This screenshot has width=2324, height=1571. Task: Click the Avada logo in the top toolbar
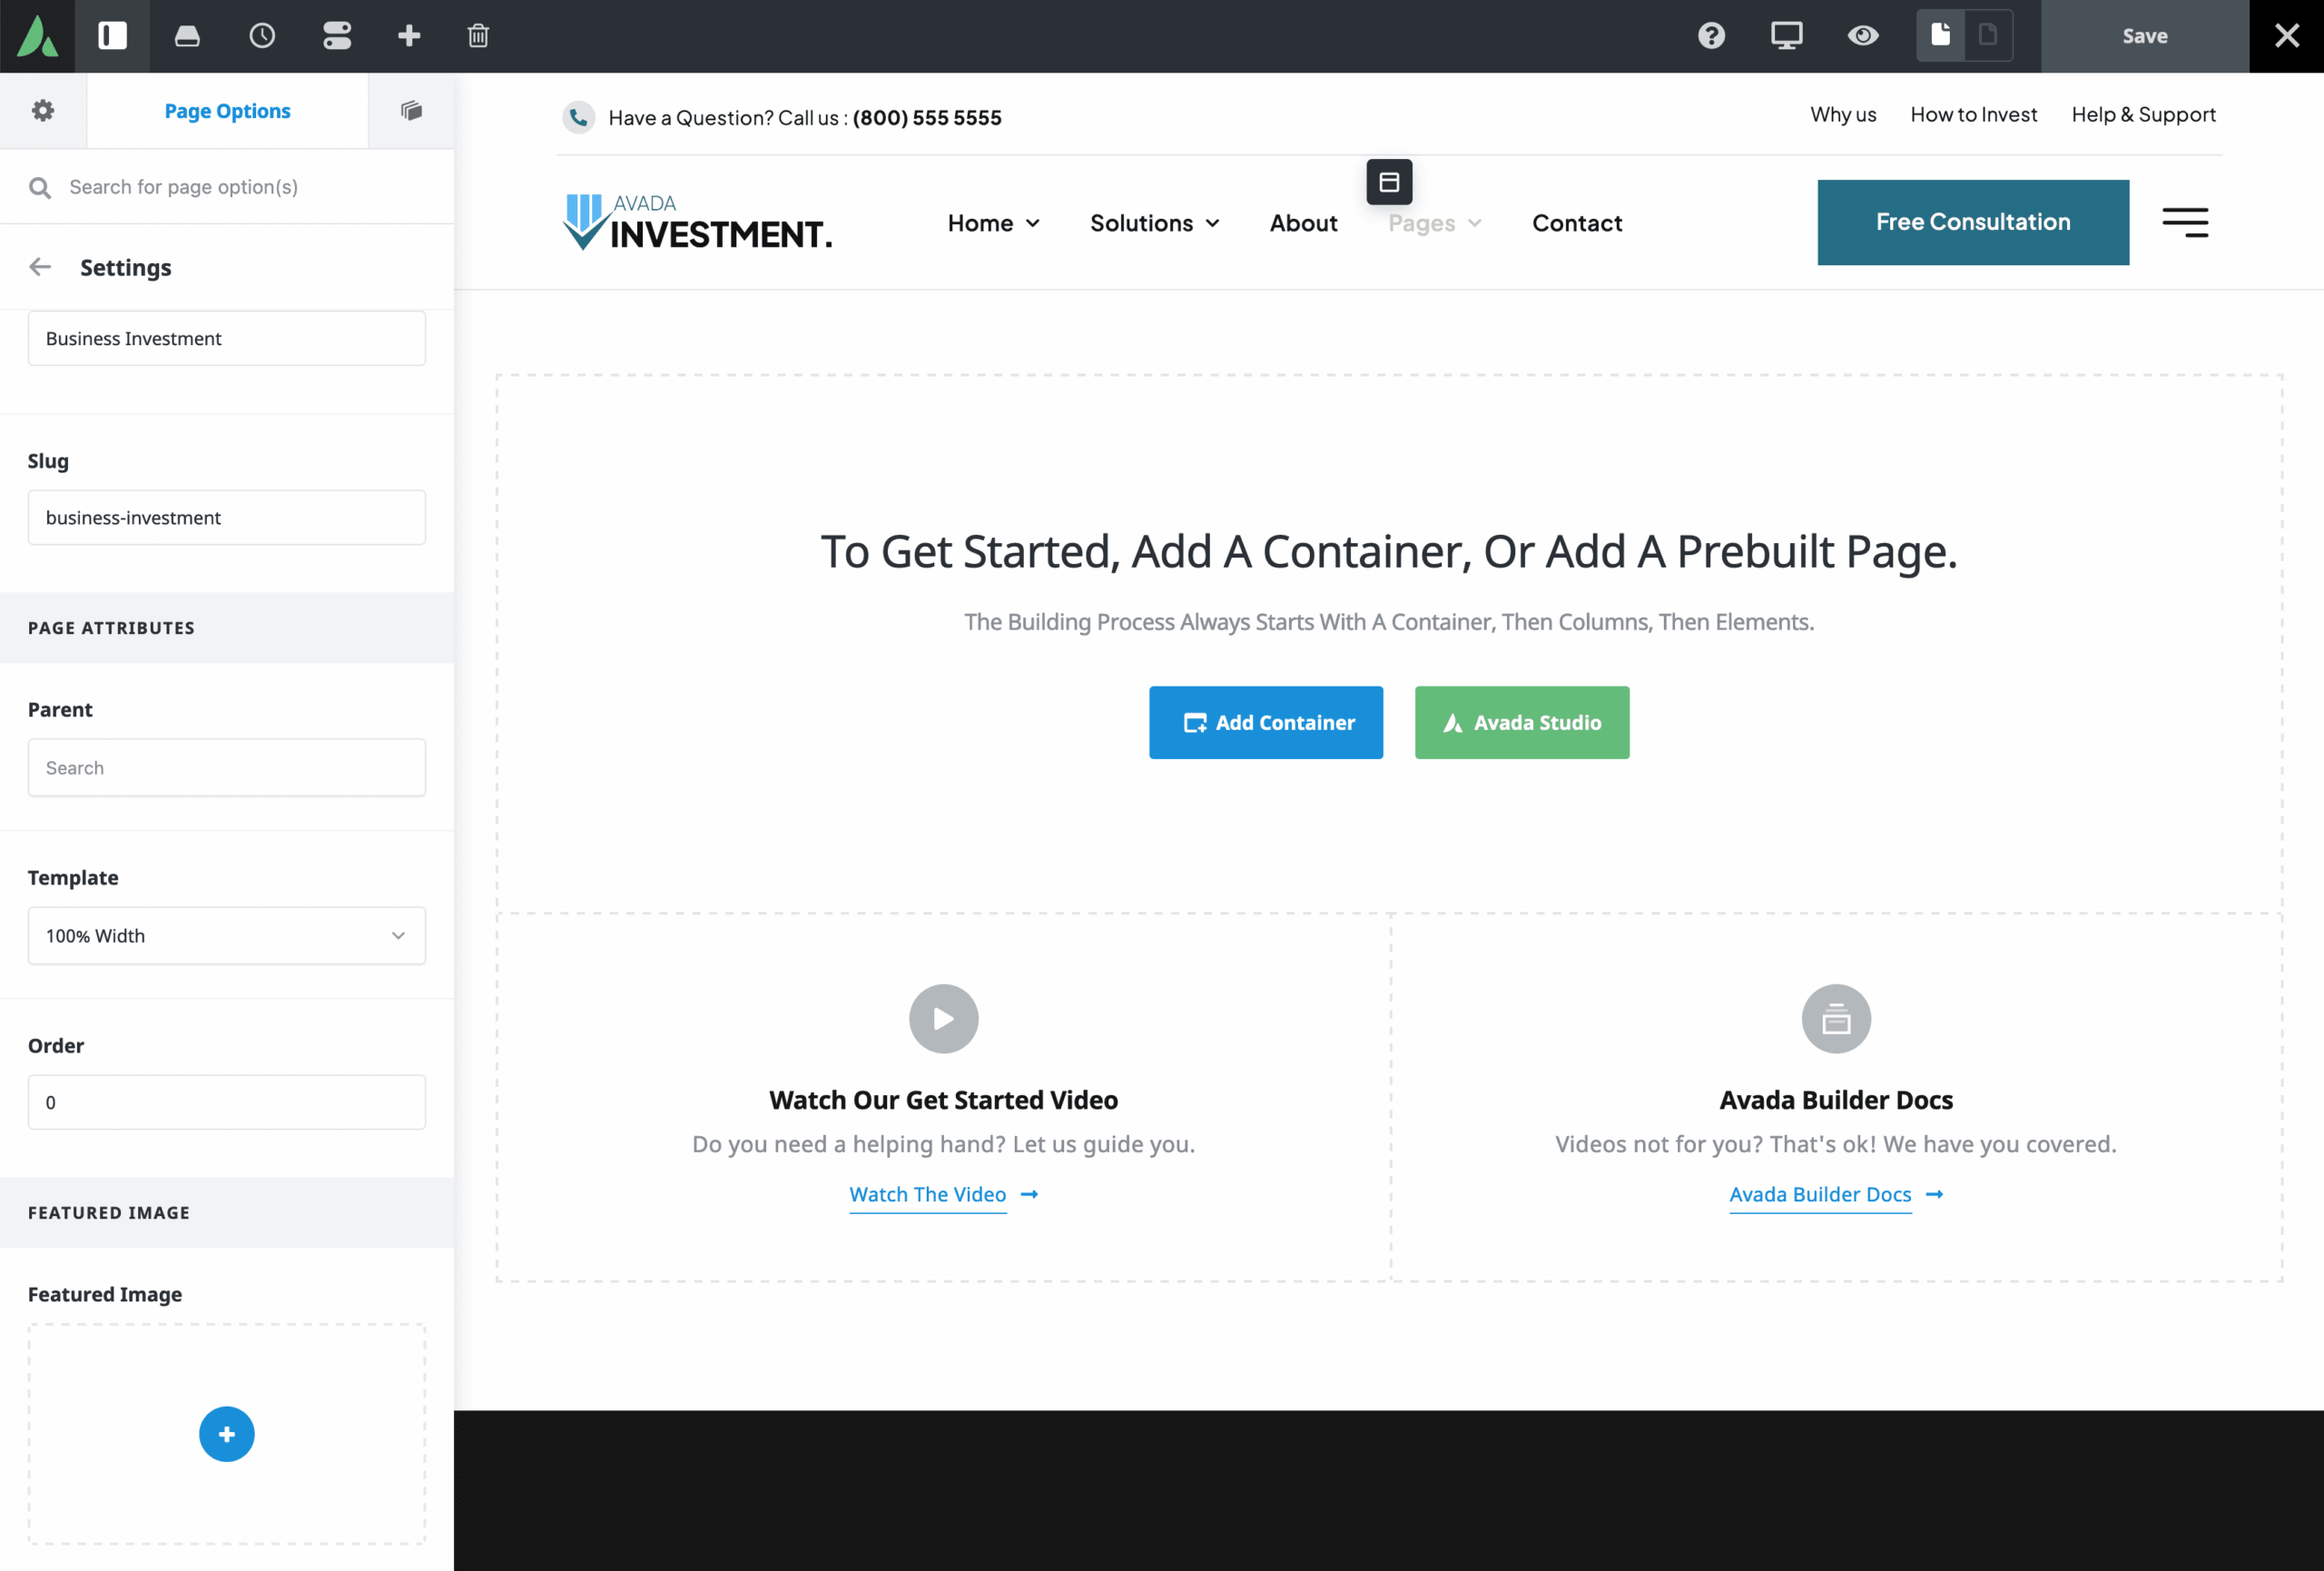click(x=38, y=36)
